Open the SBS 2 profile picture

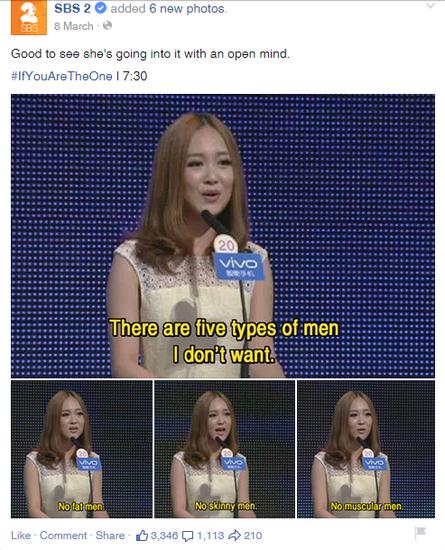click(x=29, y=18)
